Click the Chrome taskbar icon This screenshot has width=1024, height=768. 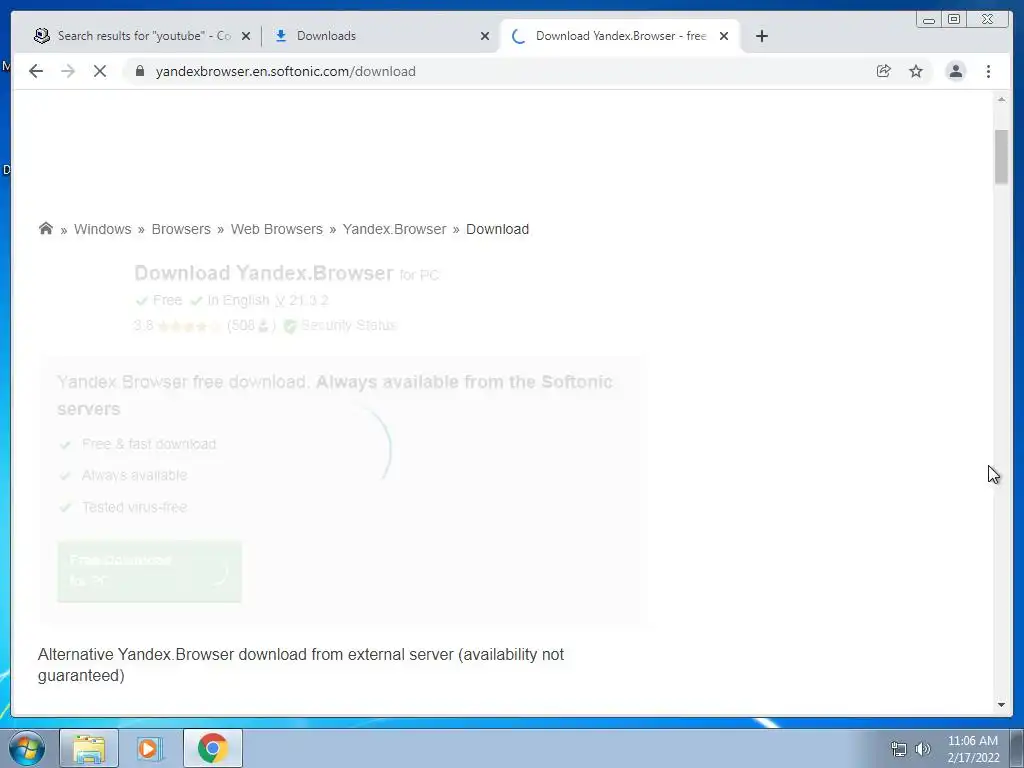[x=213, y=748]
